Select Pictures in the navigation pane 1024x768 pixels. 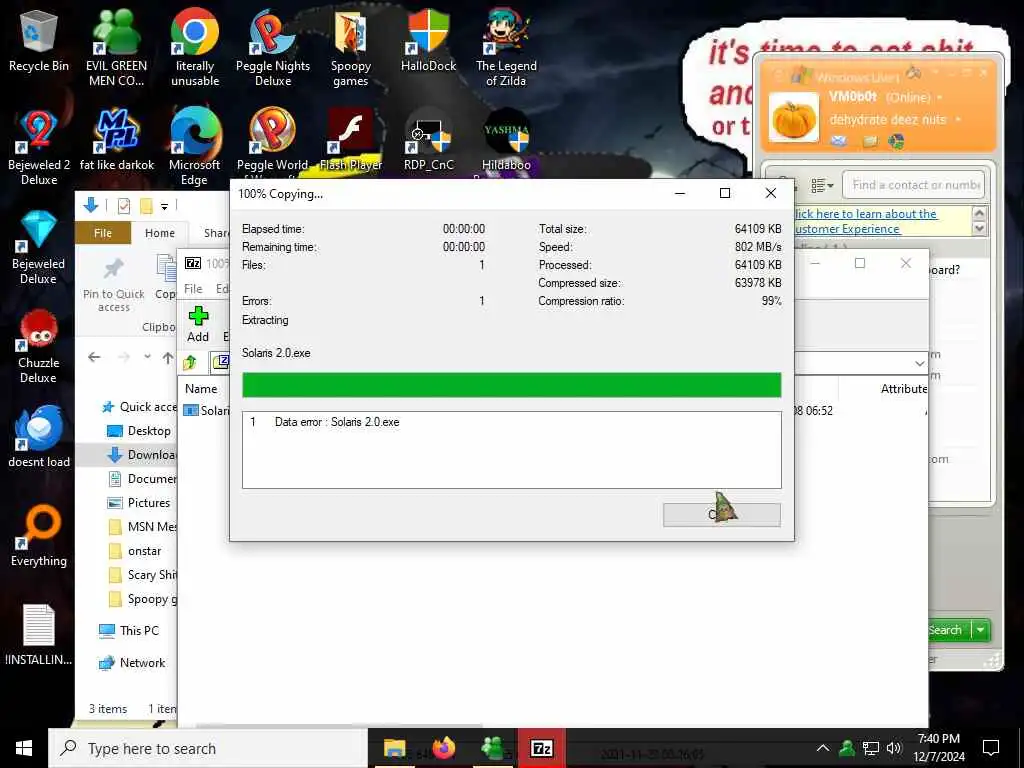138,503
